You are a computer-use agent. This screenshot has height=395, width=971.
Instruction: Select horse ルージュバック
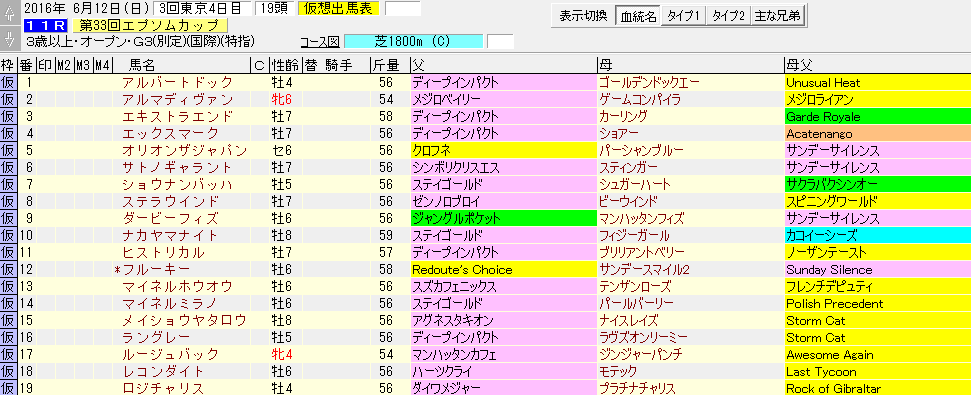(x=170, y=355)
